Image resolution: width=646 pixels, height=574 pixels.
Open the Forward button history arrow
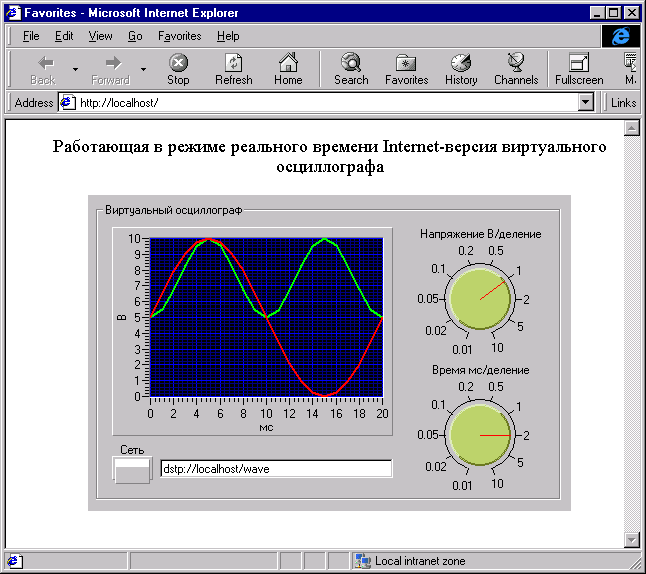(x=143, y=70)
